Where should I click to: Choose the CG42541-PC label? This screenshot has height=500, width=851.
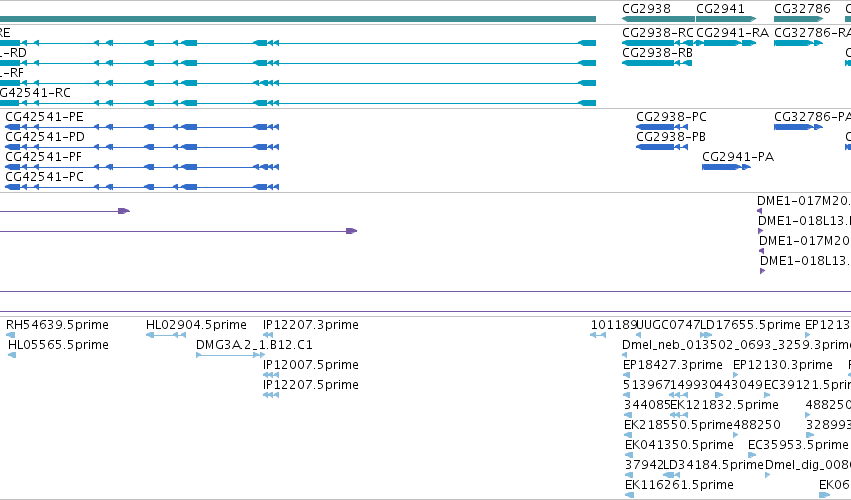[x=45, y=177]
